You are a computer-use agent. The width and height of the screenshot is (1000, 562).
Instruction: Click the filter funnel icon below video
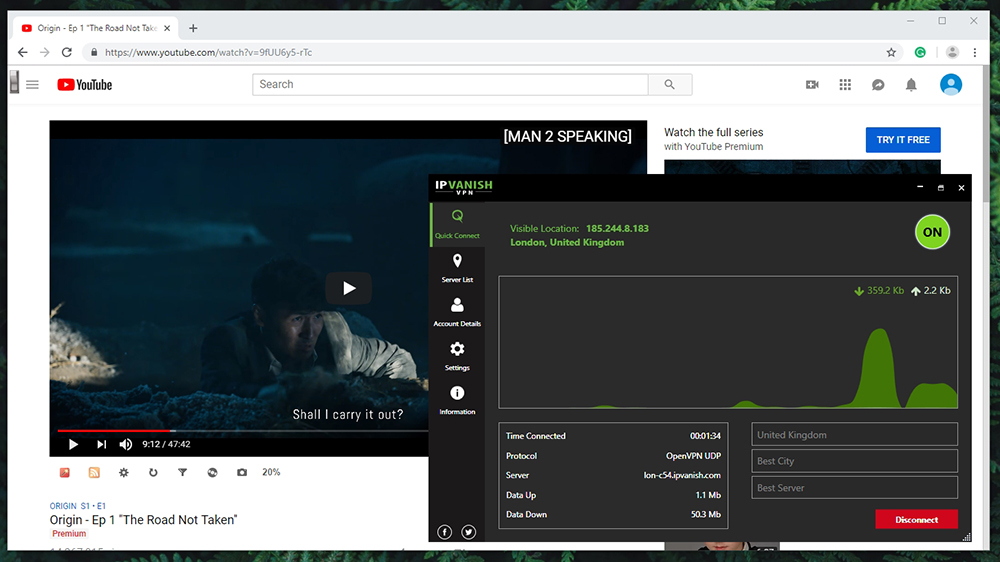tap(182, 472)
